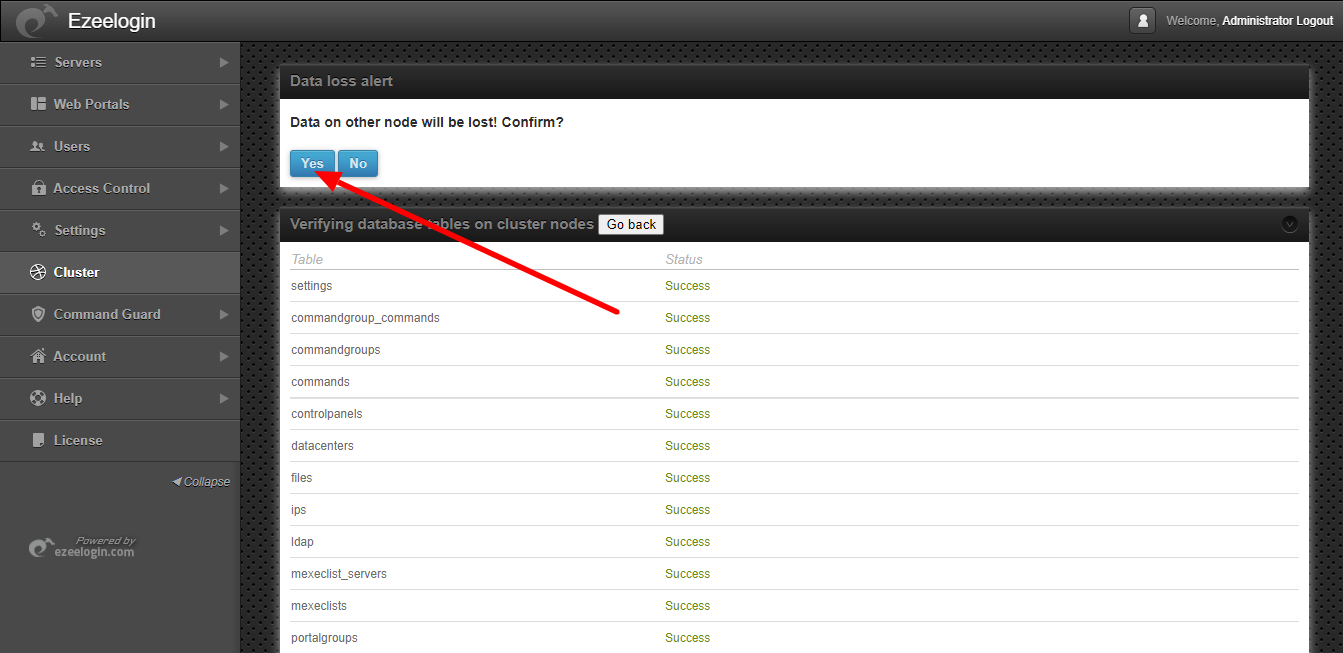Image resolution: width=1343 pixels, height=653 pixels.
Task: Expand the Users submenu arrow
Action: point(224,146)
